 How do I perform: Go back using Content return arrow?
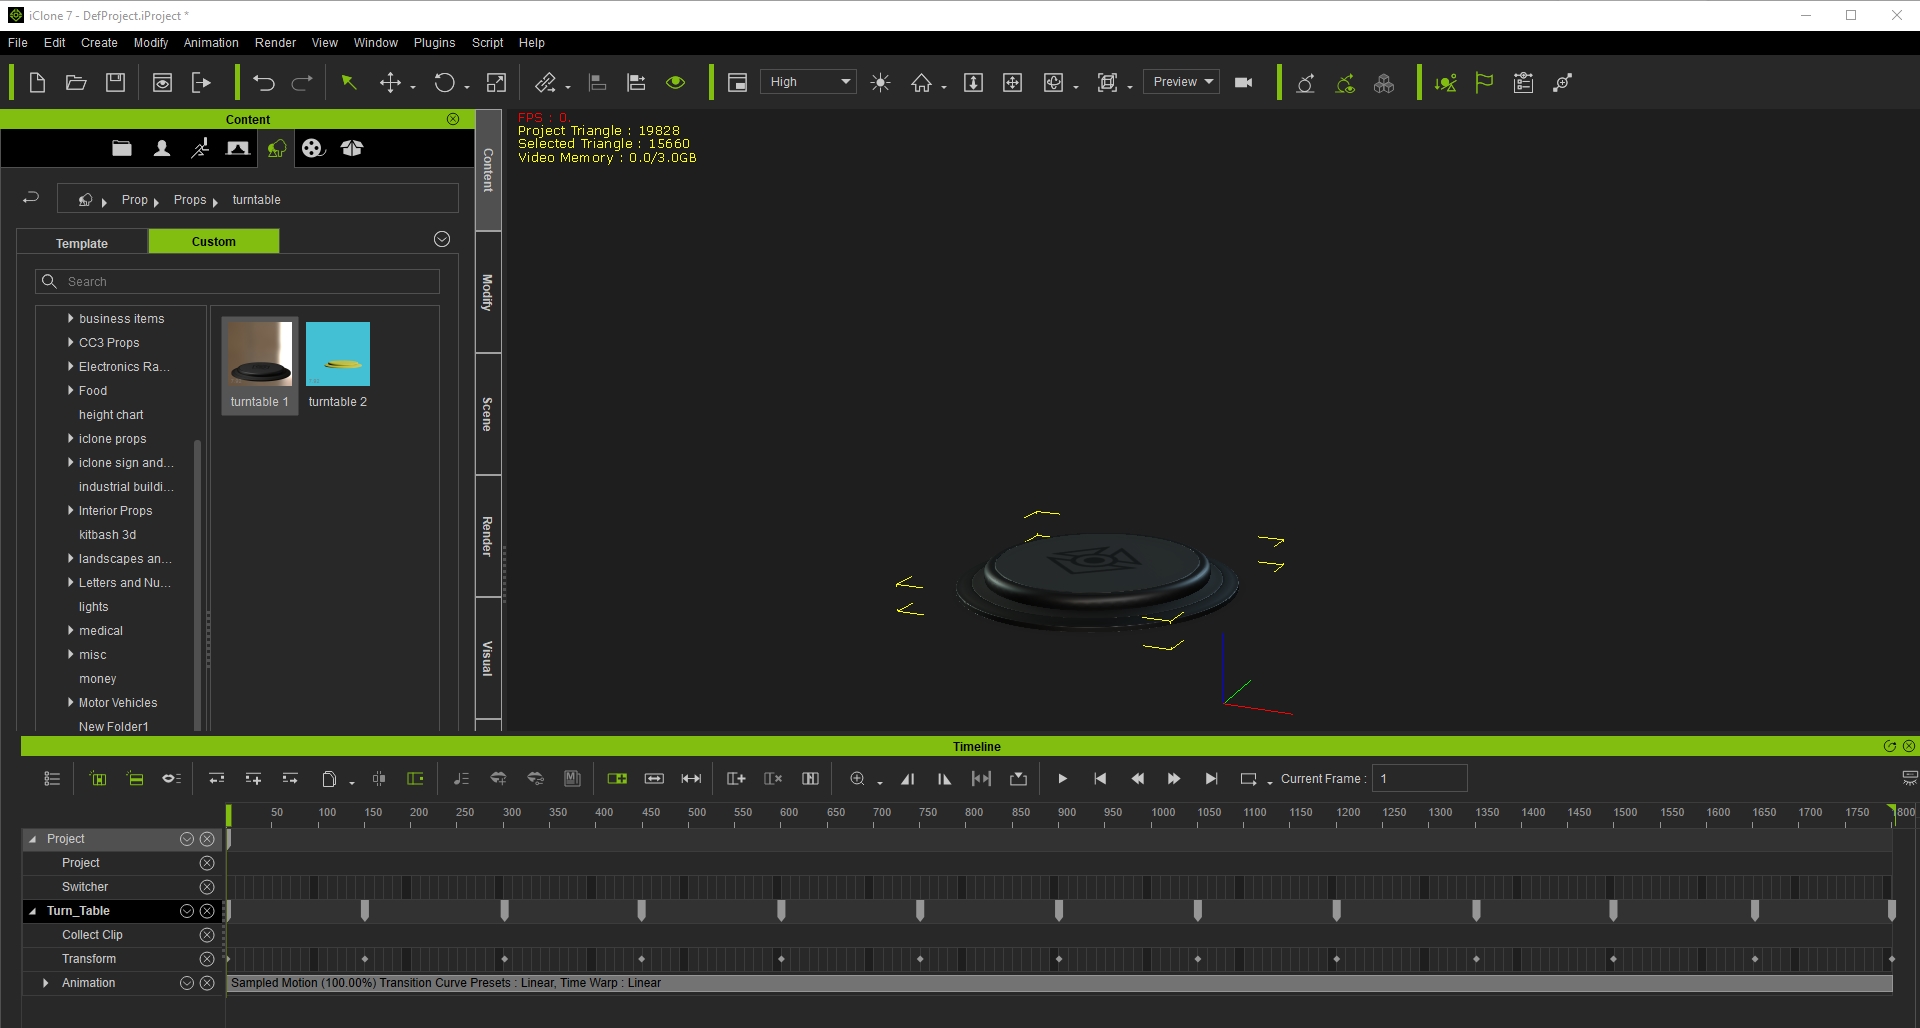point(31,198)
